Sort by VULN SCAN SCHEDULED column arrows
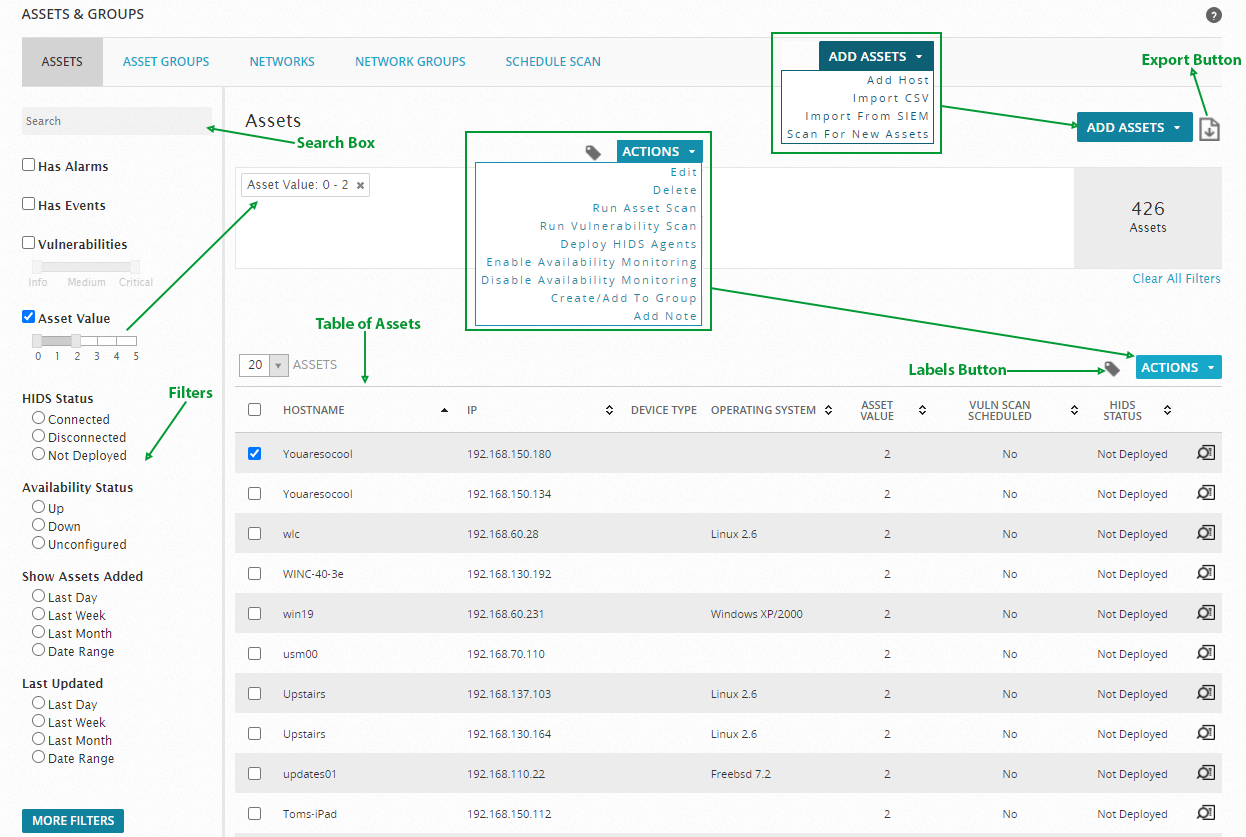Screen dimensions: 1246x837 pos(1074,410)
